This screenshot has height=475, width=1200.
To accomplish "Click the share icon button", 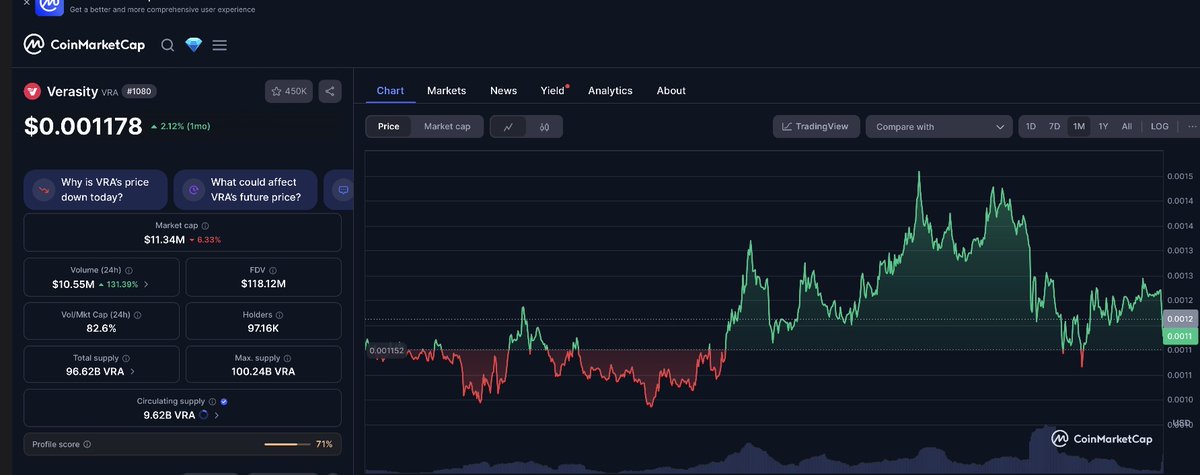I will [x=331, y=92].
